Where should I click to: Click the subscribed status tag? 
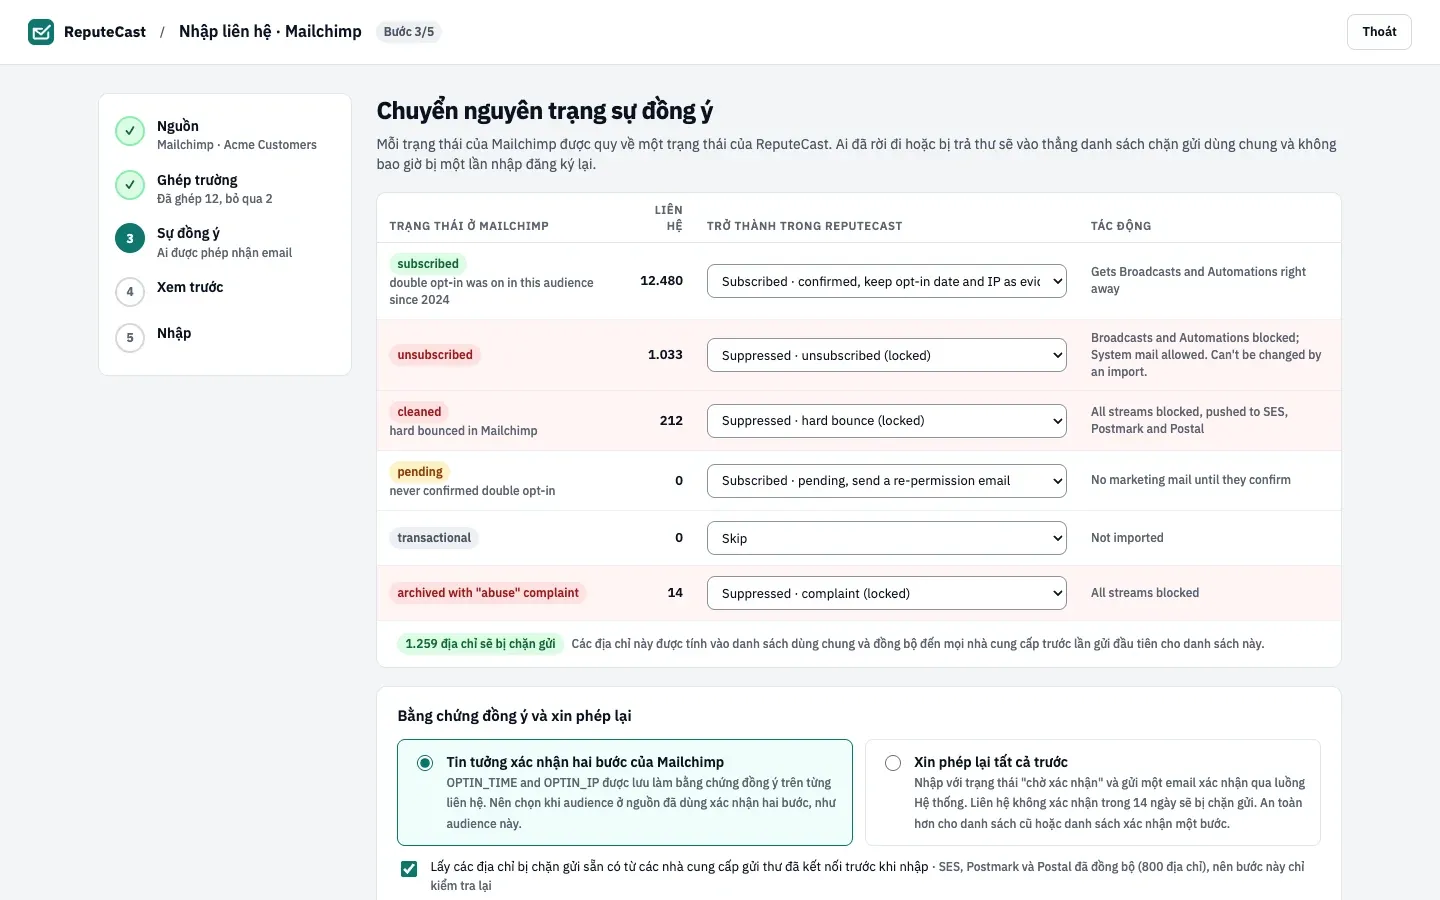pos(428,264)
